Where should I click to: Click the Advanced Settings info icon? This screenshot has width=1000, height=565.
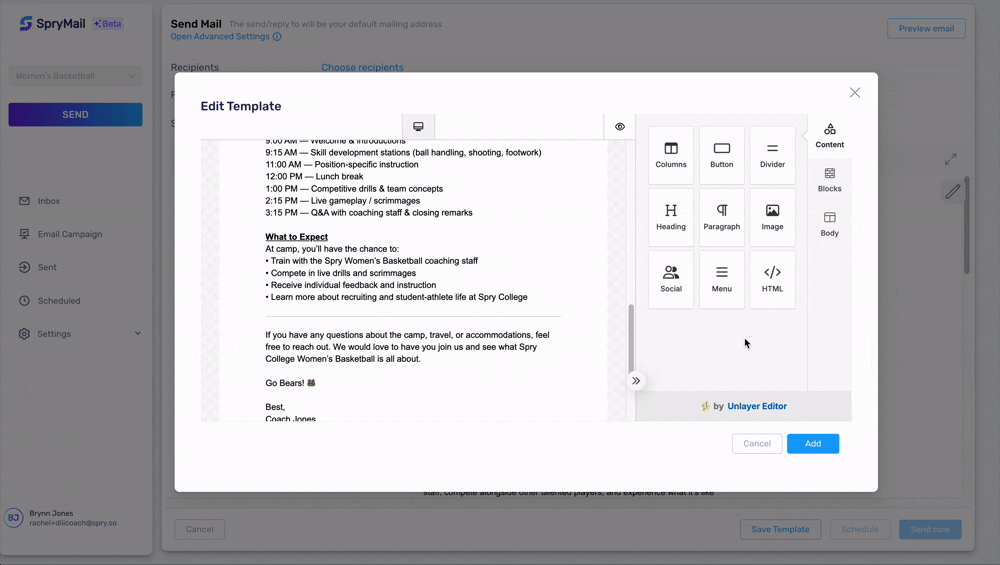tap(277, 36)
